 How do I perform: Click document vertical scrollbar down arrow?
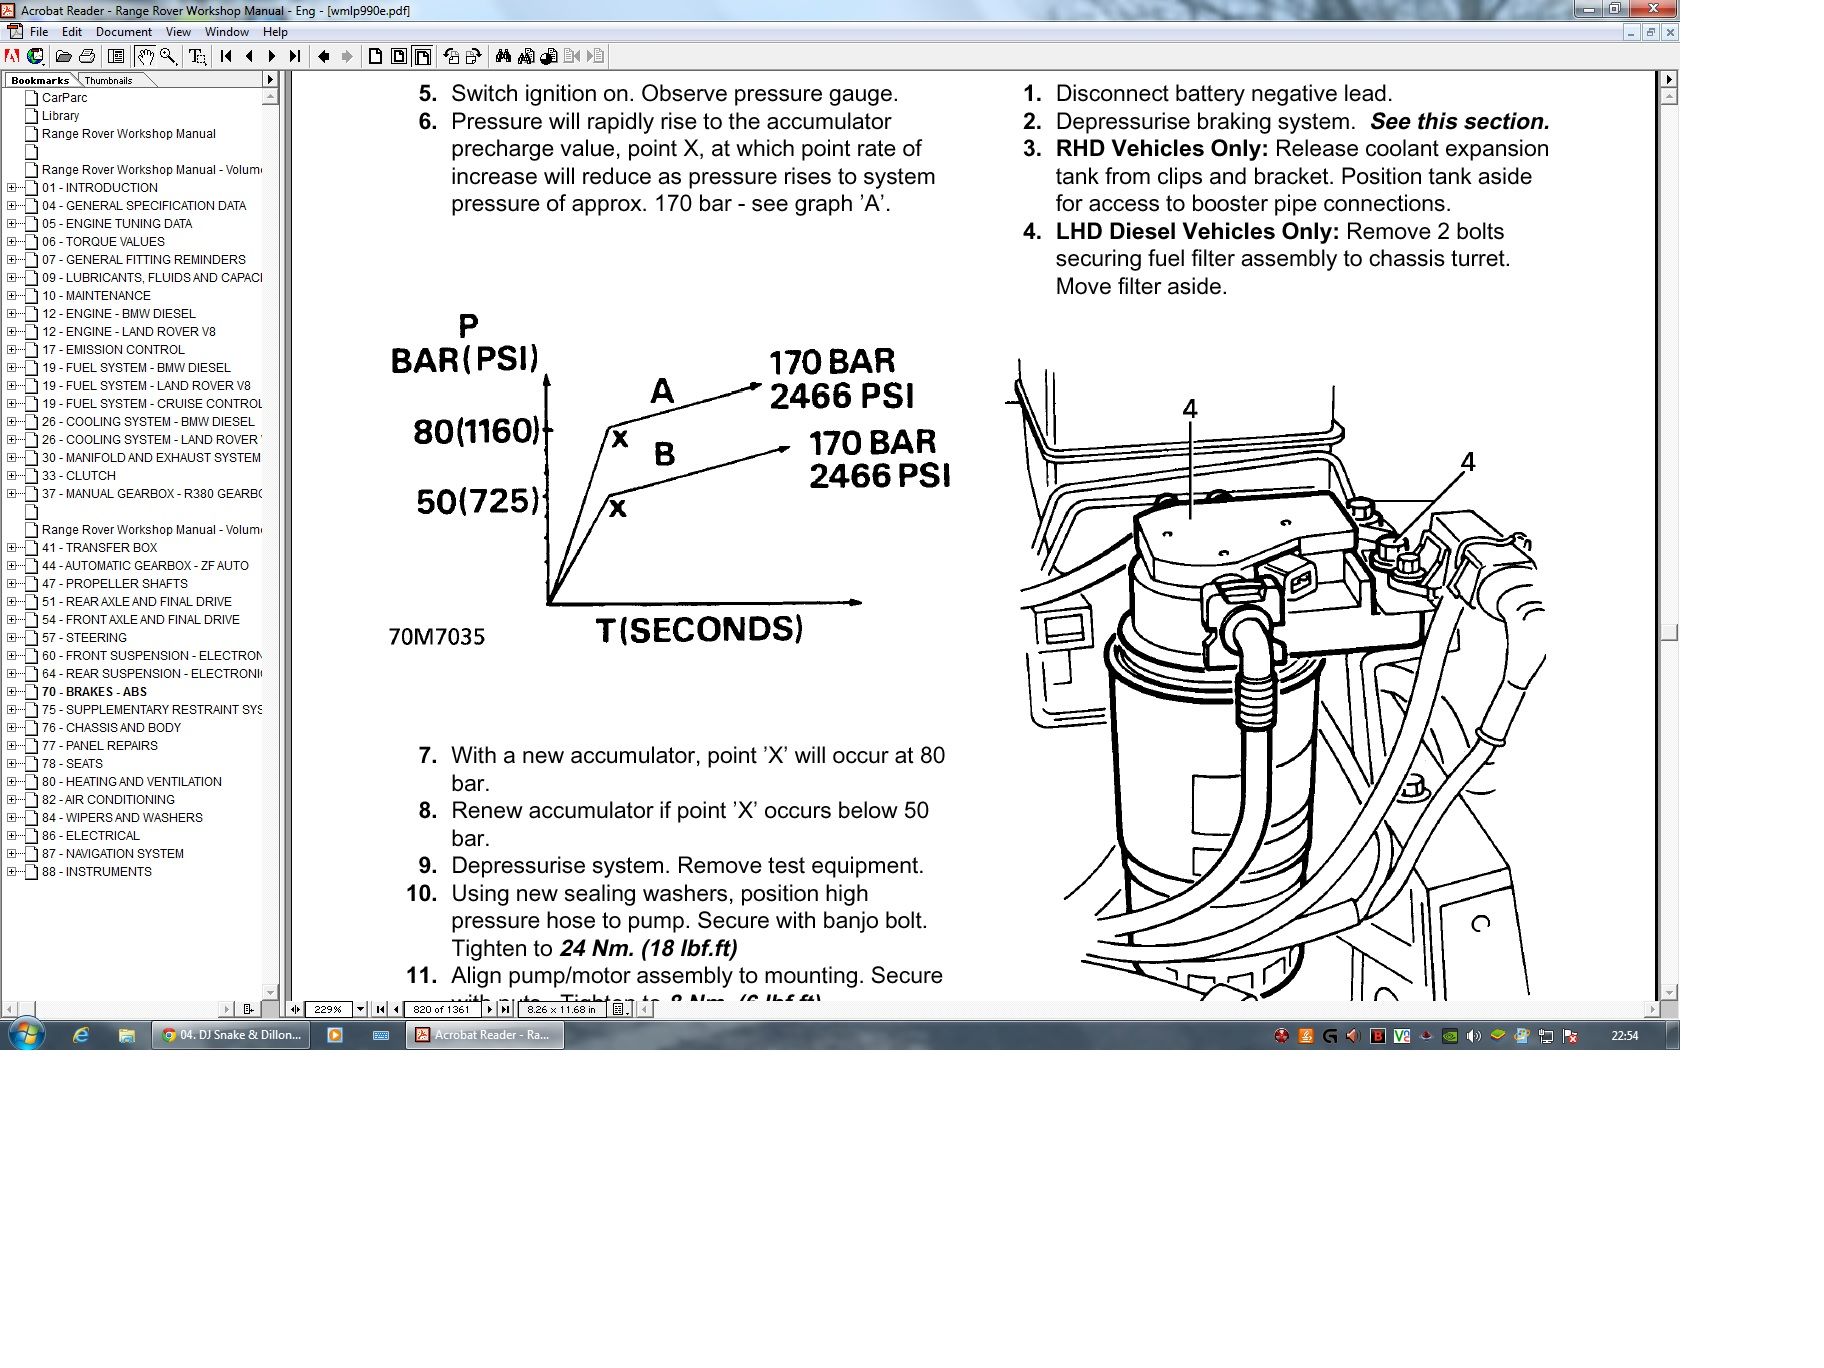(1669, 993)
